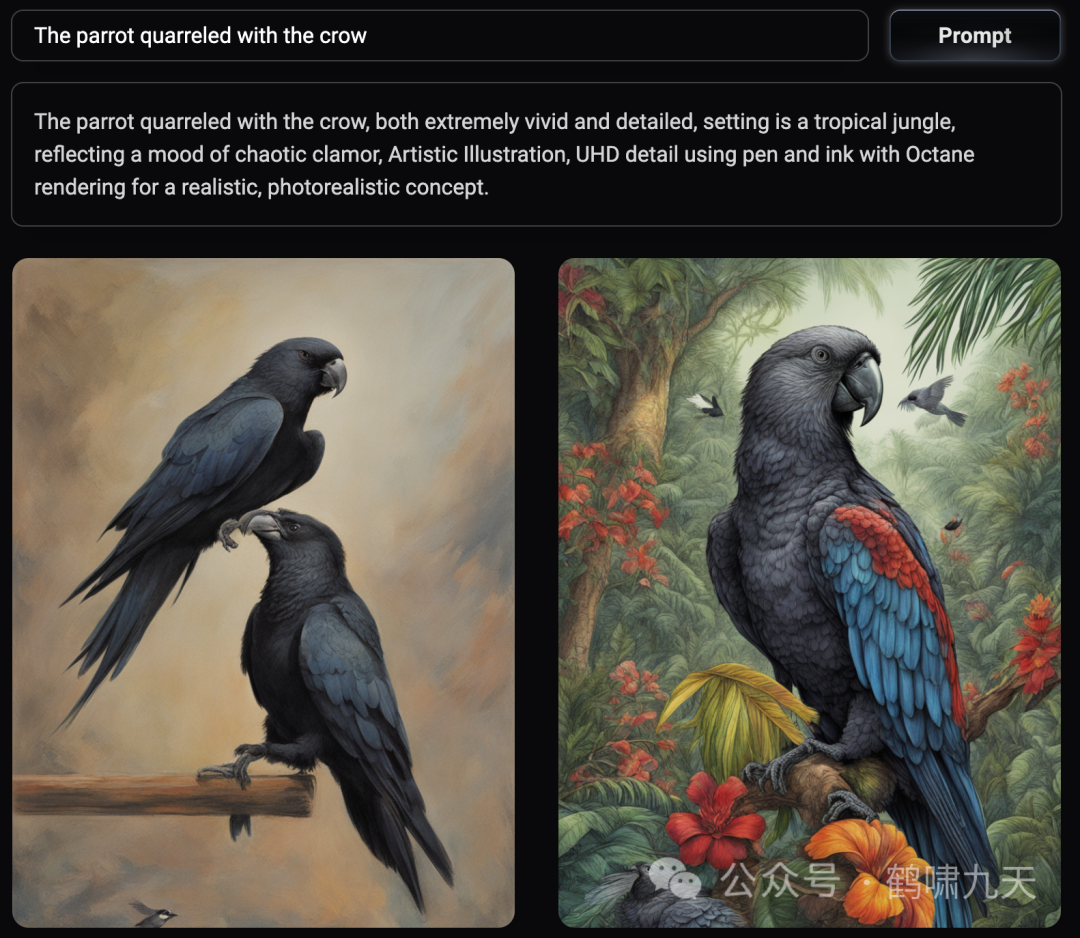
Task: Open the right generated jungle parrot image
Action: pyautogui.click(x=809, y=592)
